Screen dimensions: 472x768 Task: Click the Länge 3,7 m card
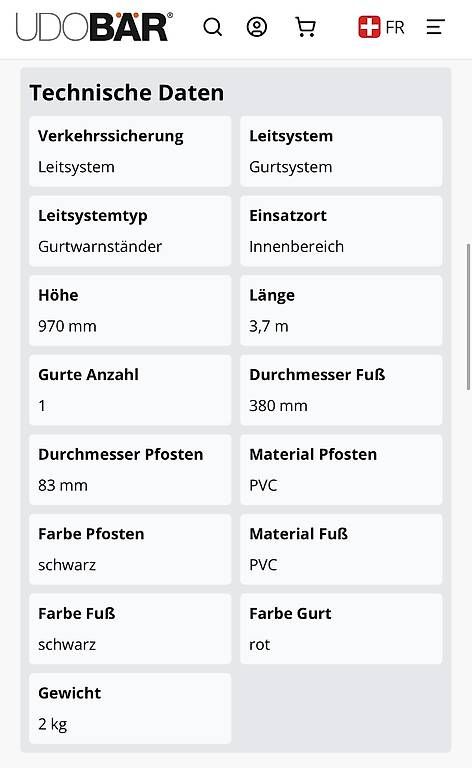pyautogui.click(x=341, y=311)
